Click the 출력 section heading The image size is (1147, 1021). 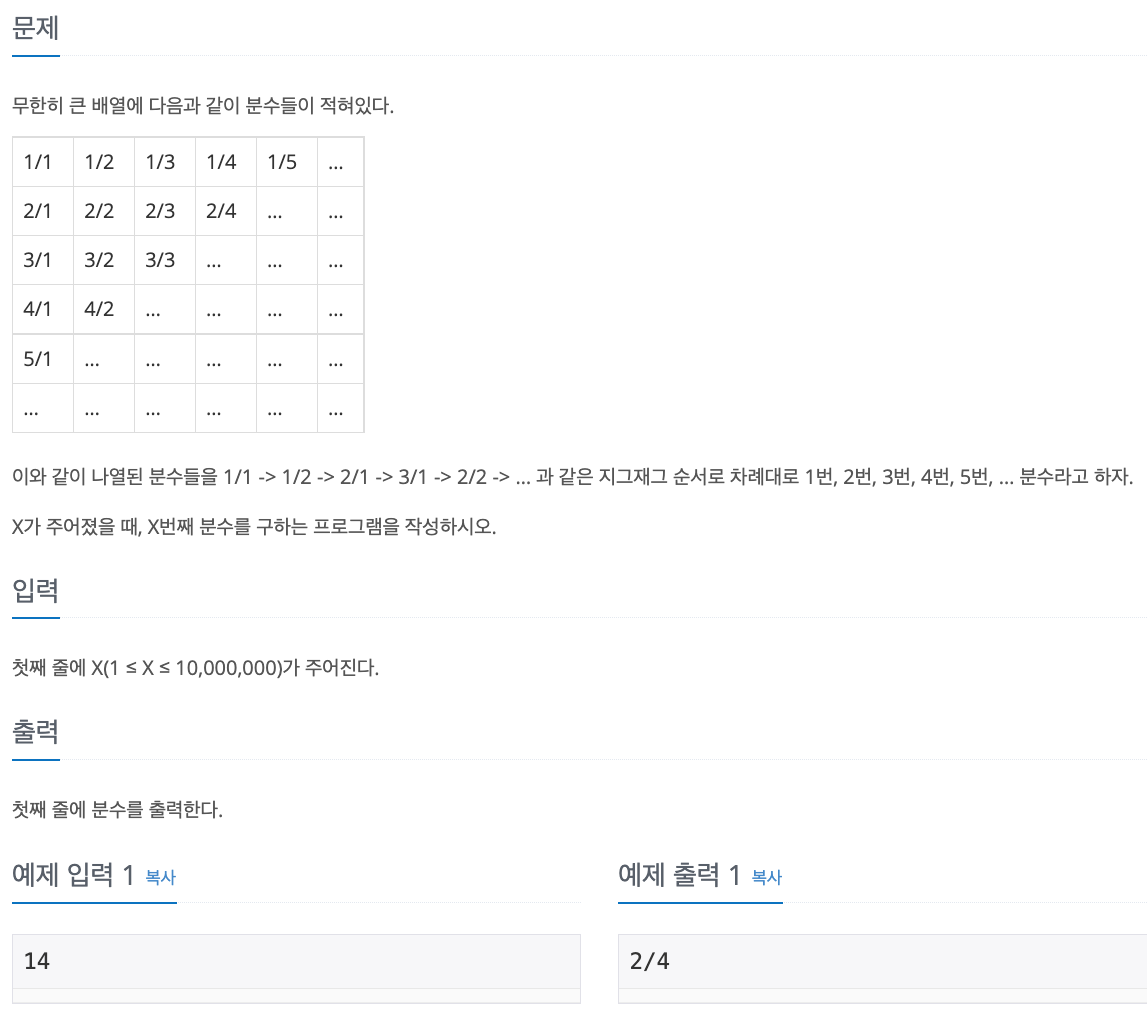[x=33, y=733]
